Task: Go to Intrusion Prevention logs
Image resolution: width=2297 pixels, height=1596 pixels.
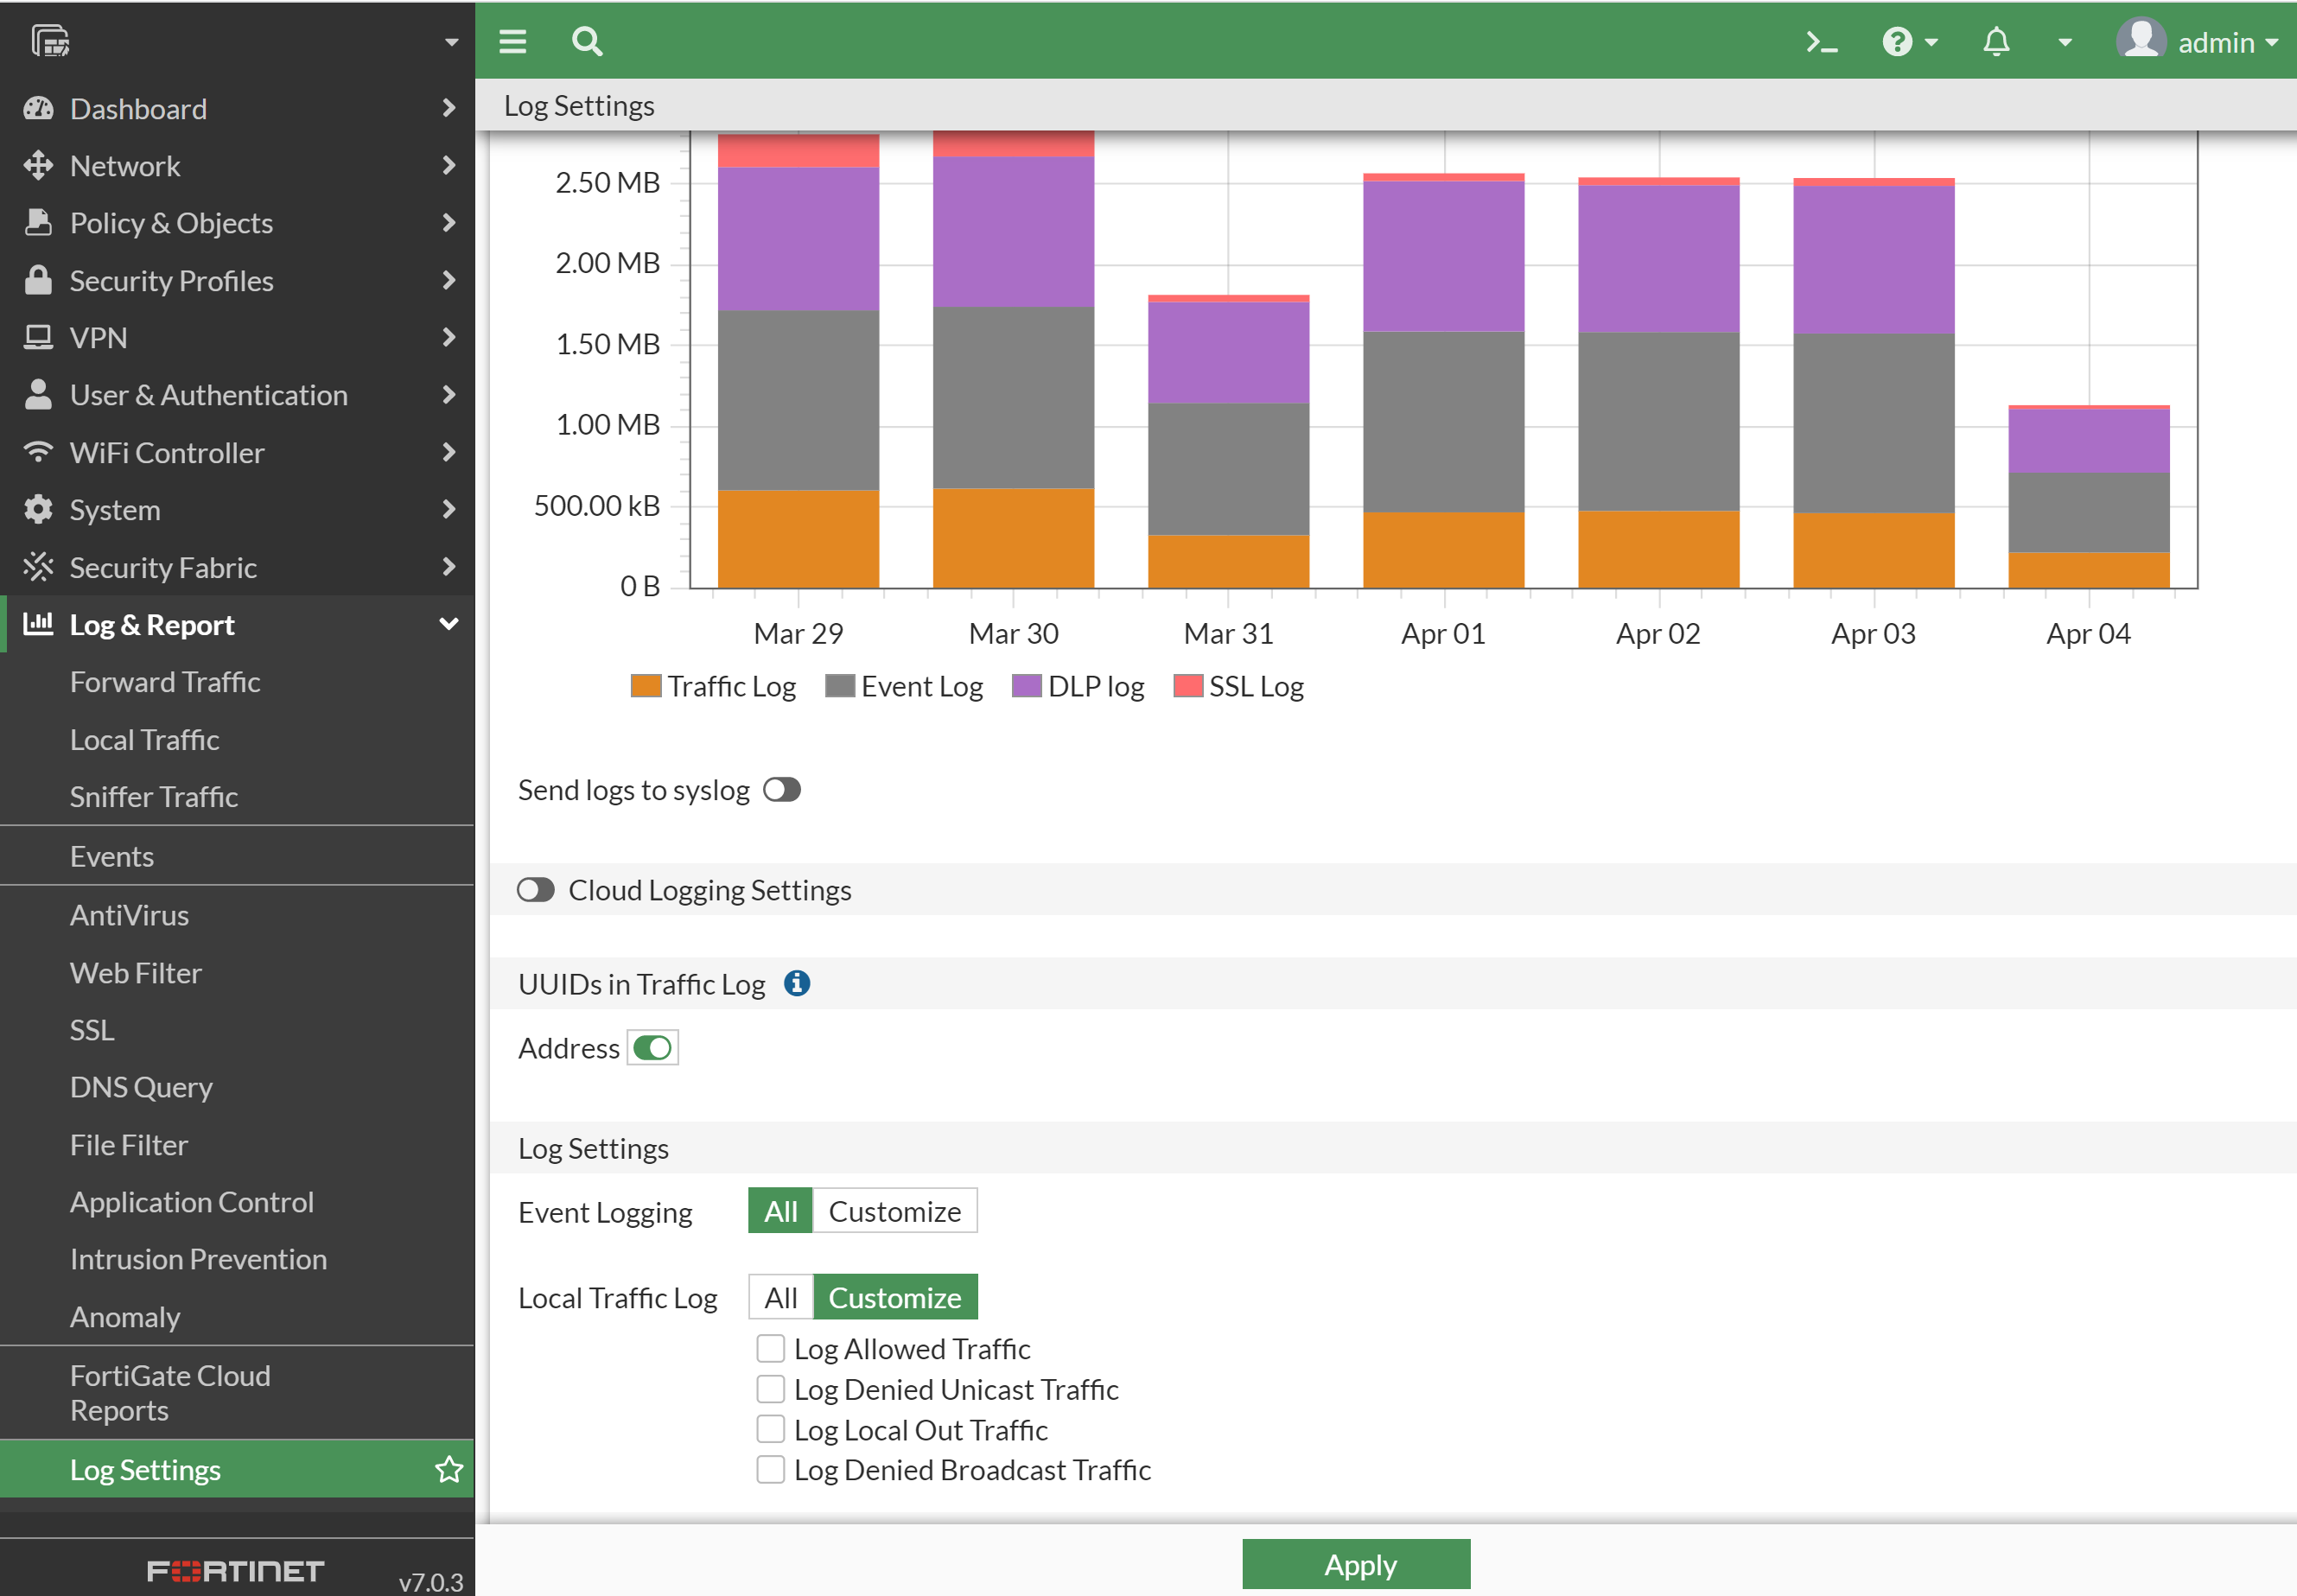Action: (198, 1259)
